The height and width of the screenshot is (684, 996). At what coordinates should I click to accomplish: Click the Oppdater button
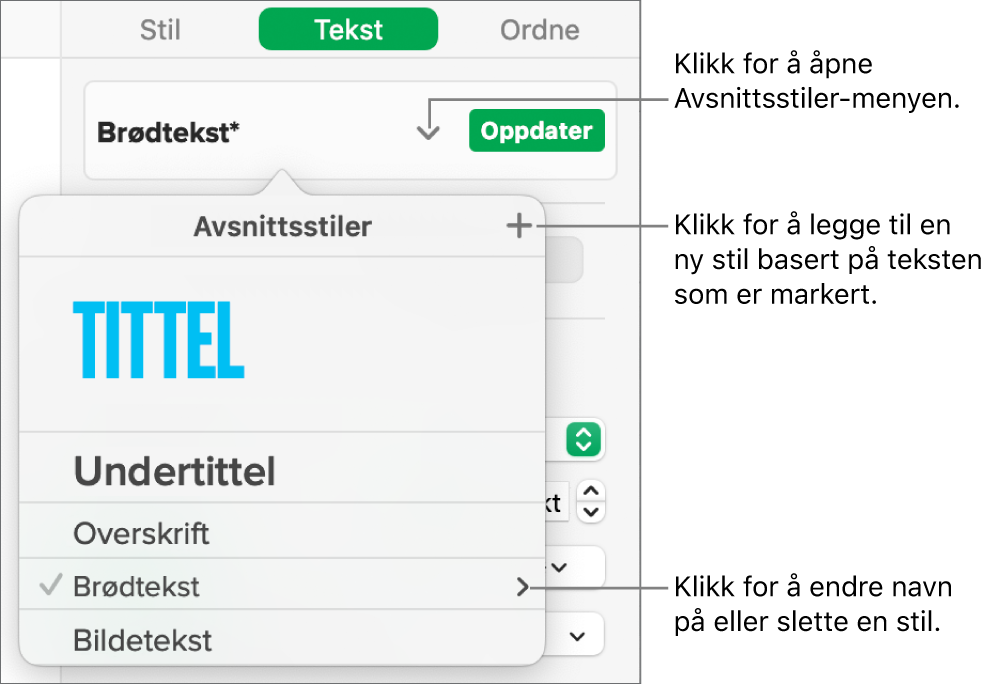point(537,130)
